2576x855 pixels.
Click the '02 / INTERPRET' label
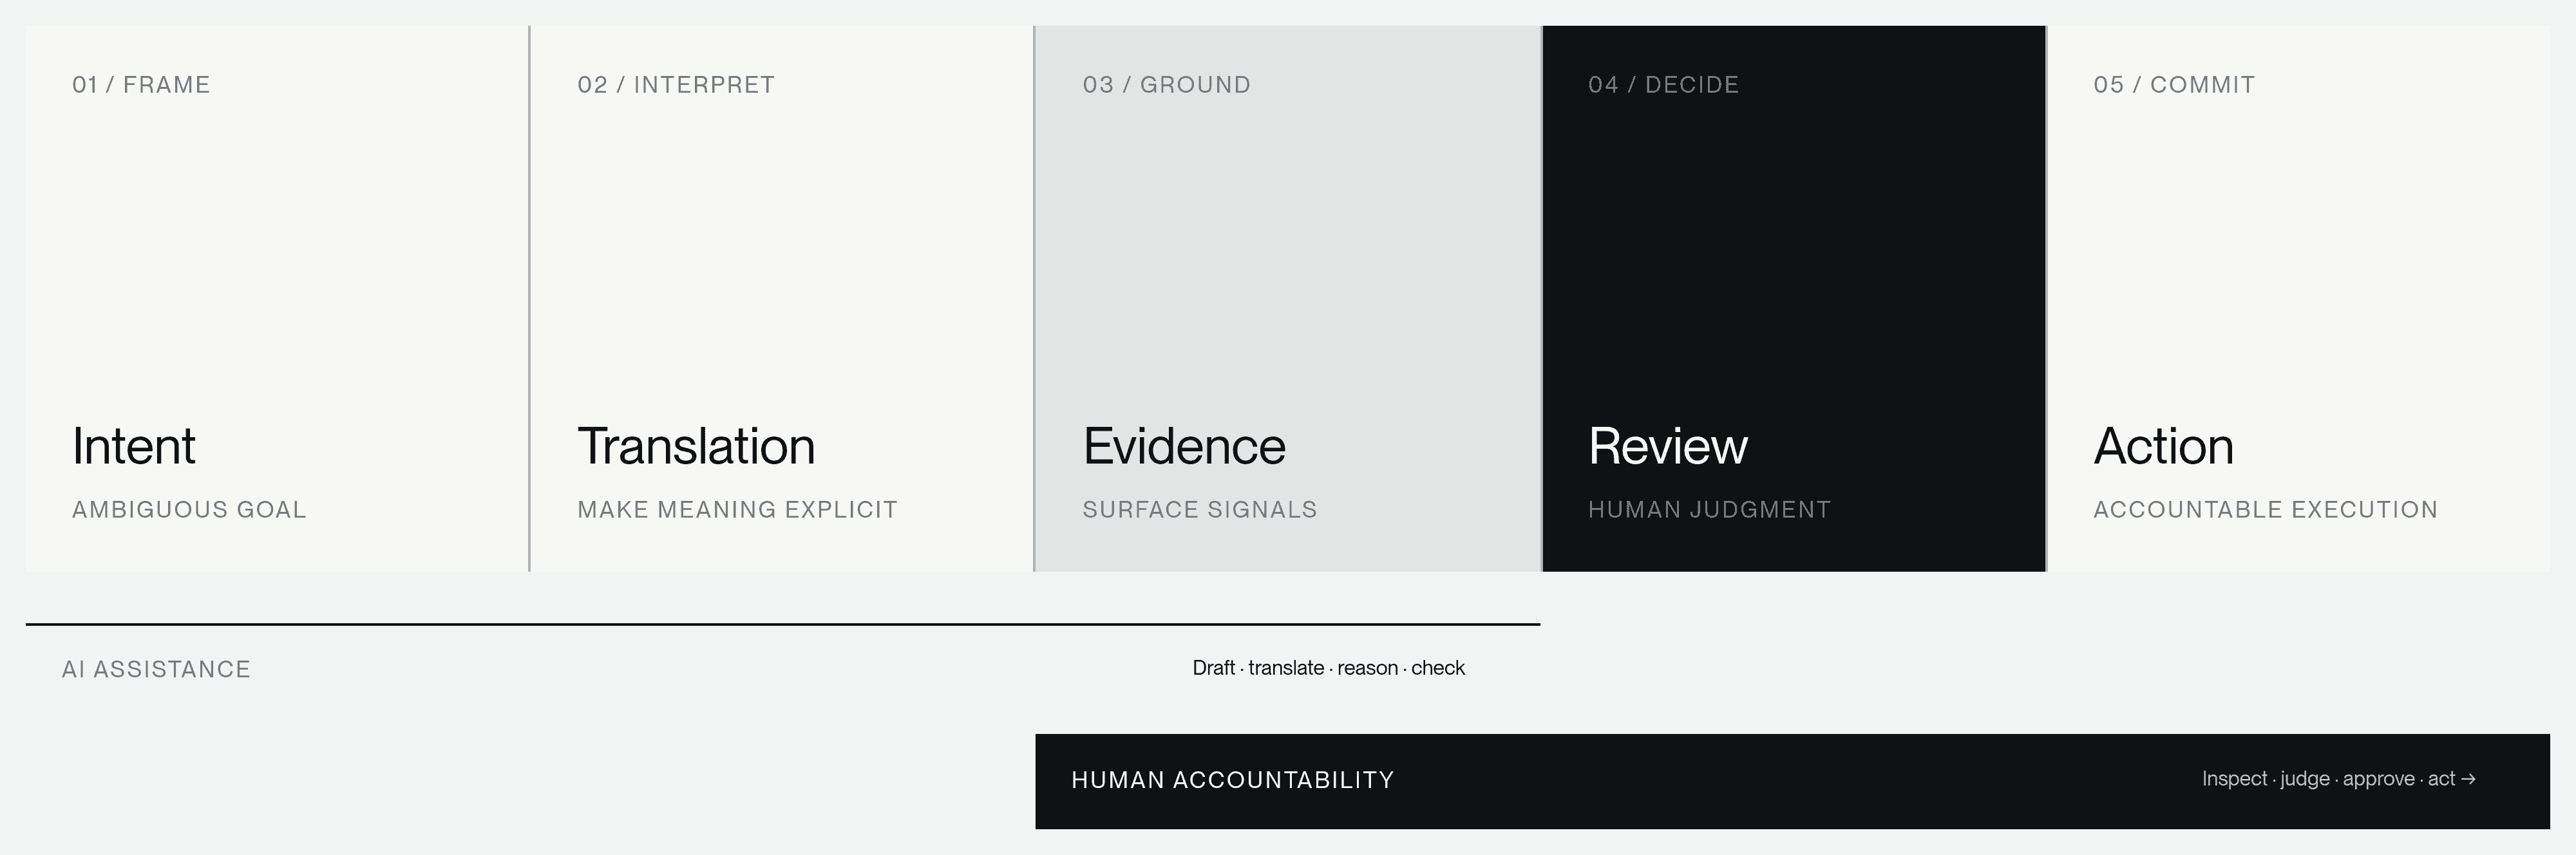(x=676, y=85)
